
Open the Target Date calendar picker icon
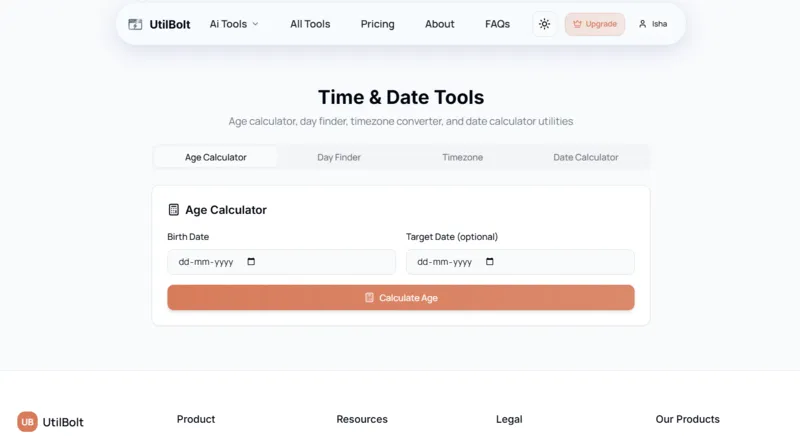click(490, 262)
